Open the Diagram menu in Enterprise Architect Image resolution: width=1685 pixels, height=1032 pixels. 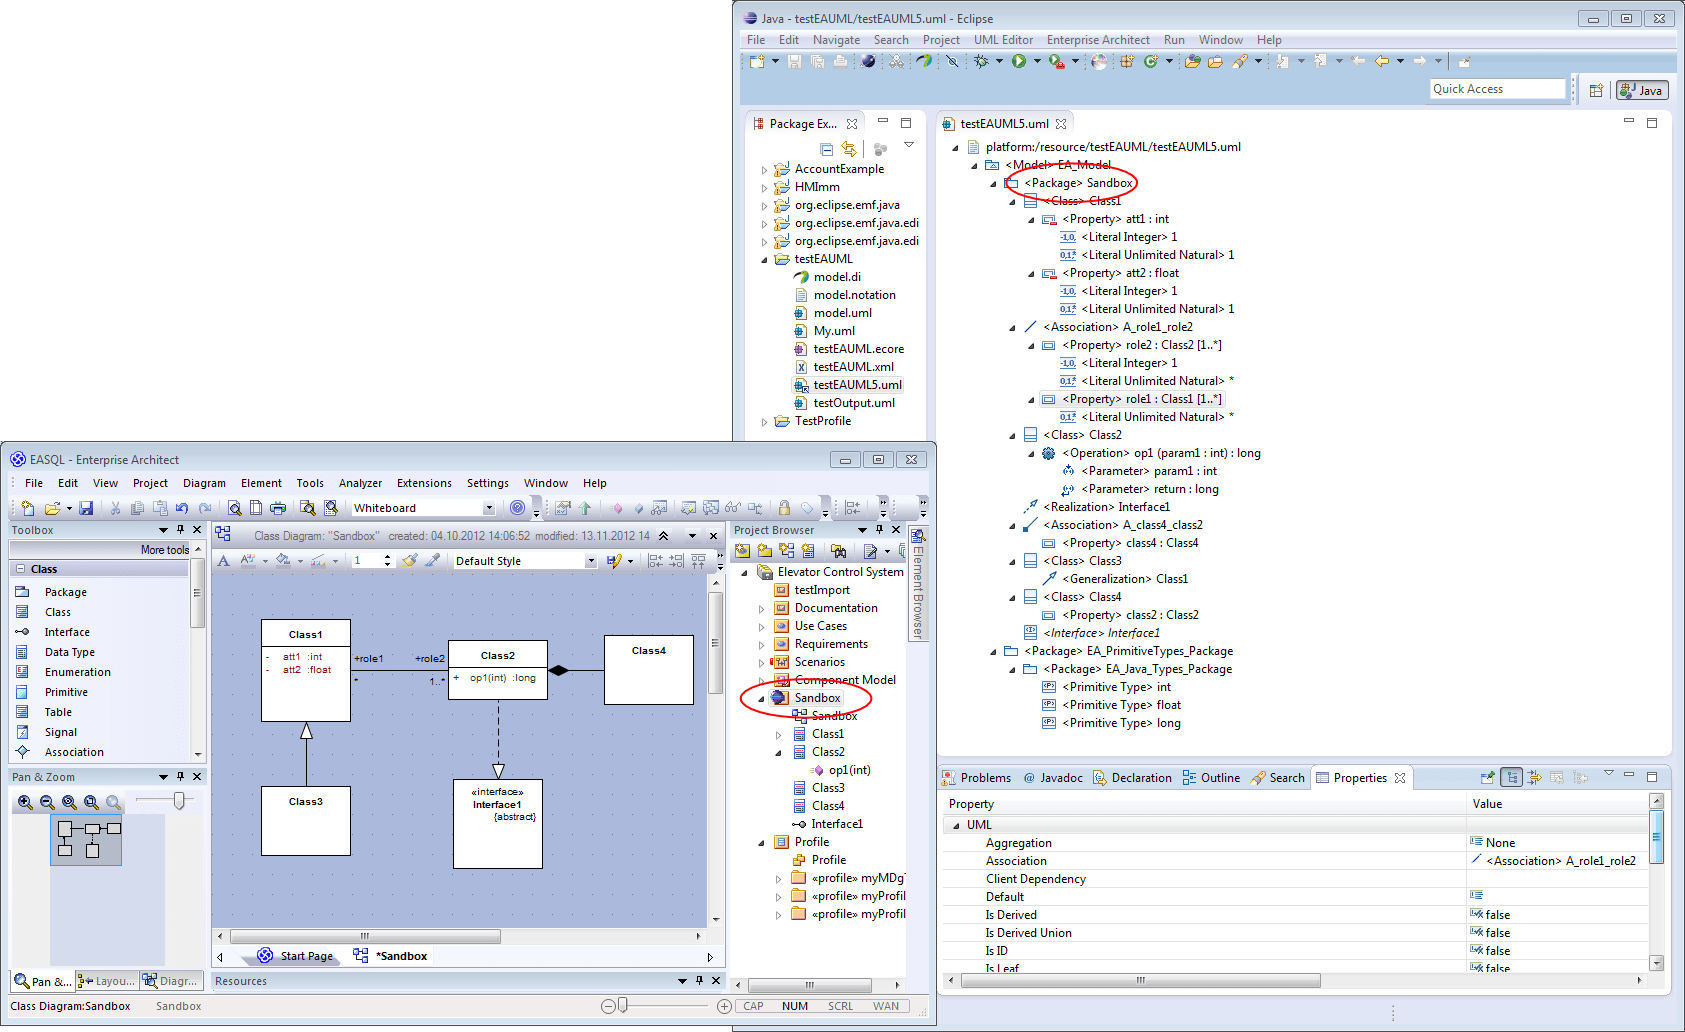(x=204, y=483)
